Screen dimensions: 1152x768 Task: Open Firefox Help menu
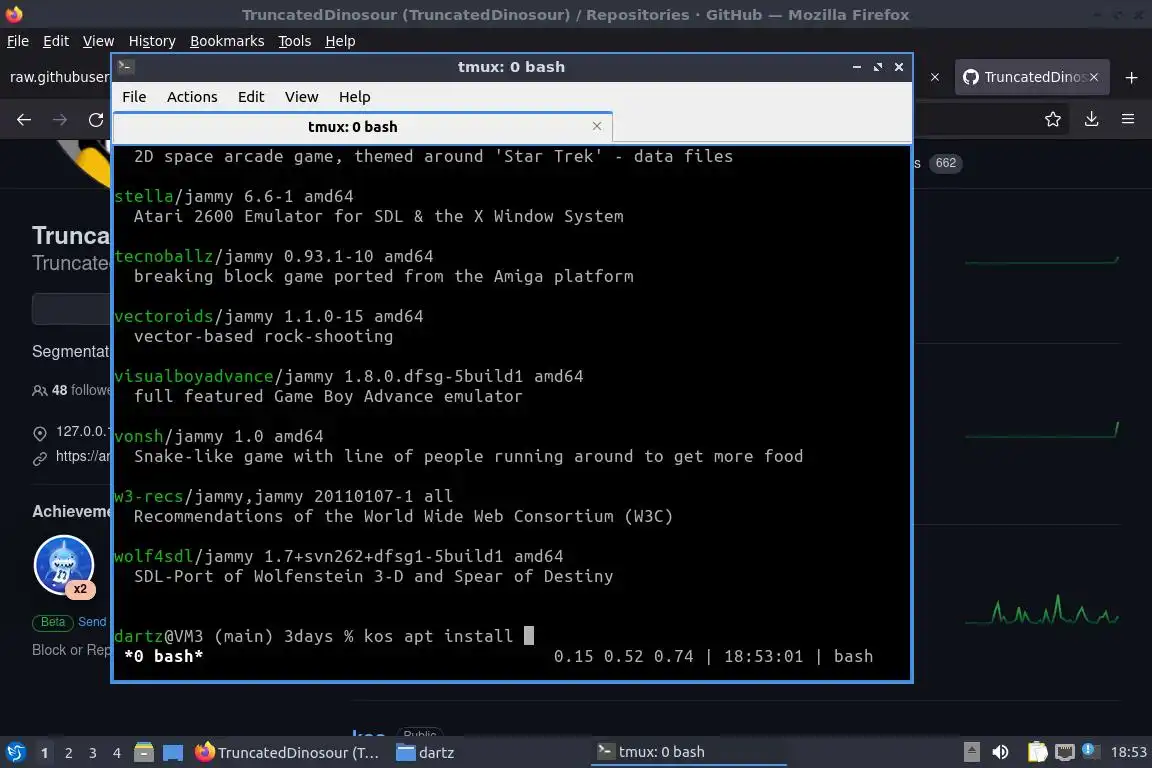coord(340,41)
